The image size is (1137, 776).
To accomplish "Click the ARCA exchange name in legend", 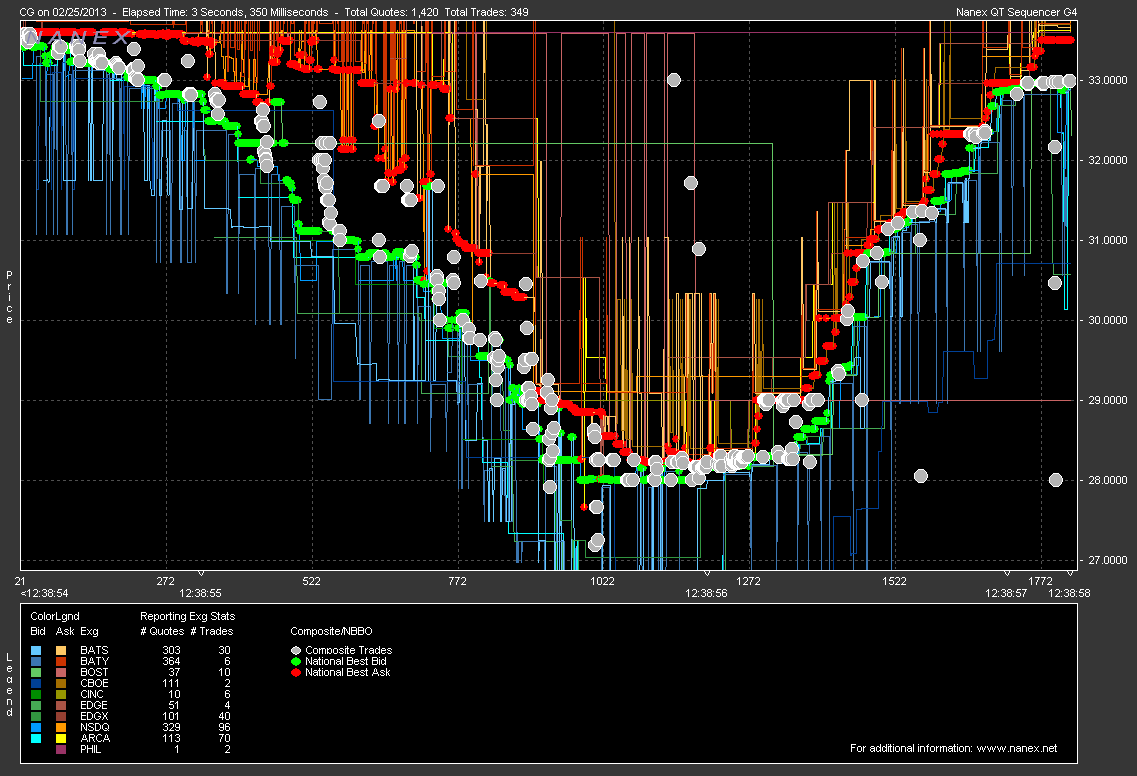I will (x=95, y=738).
